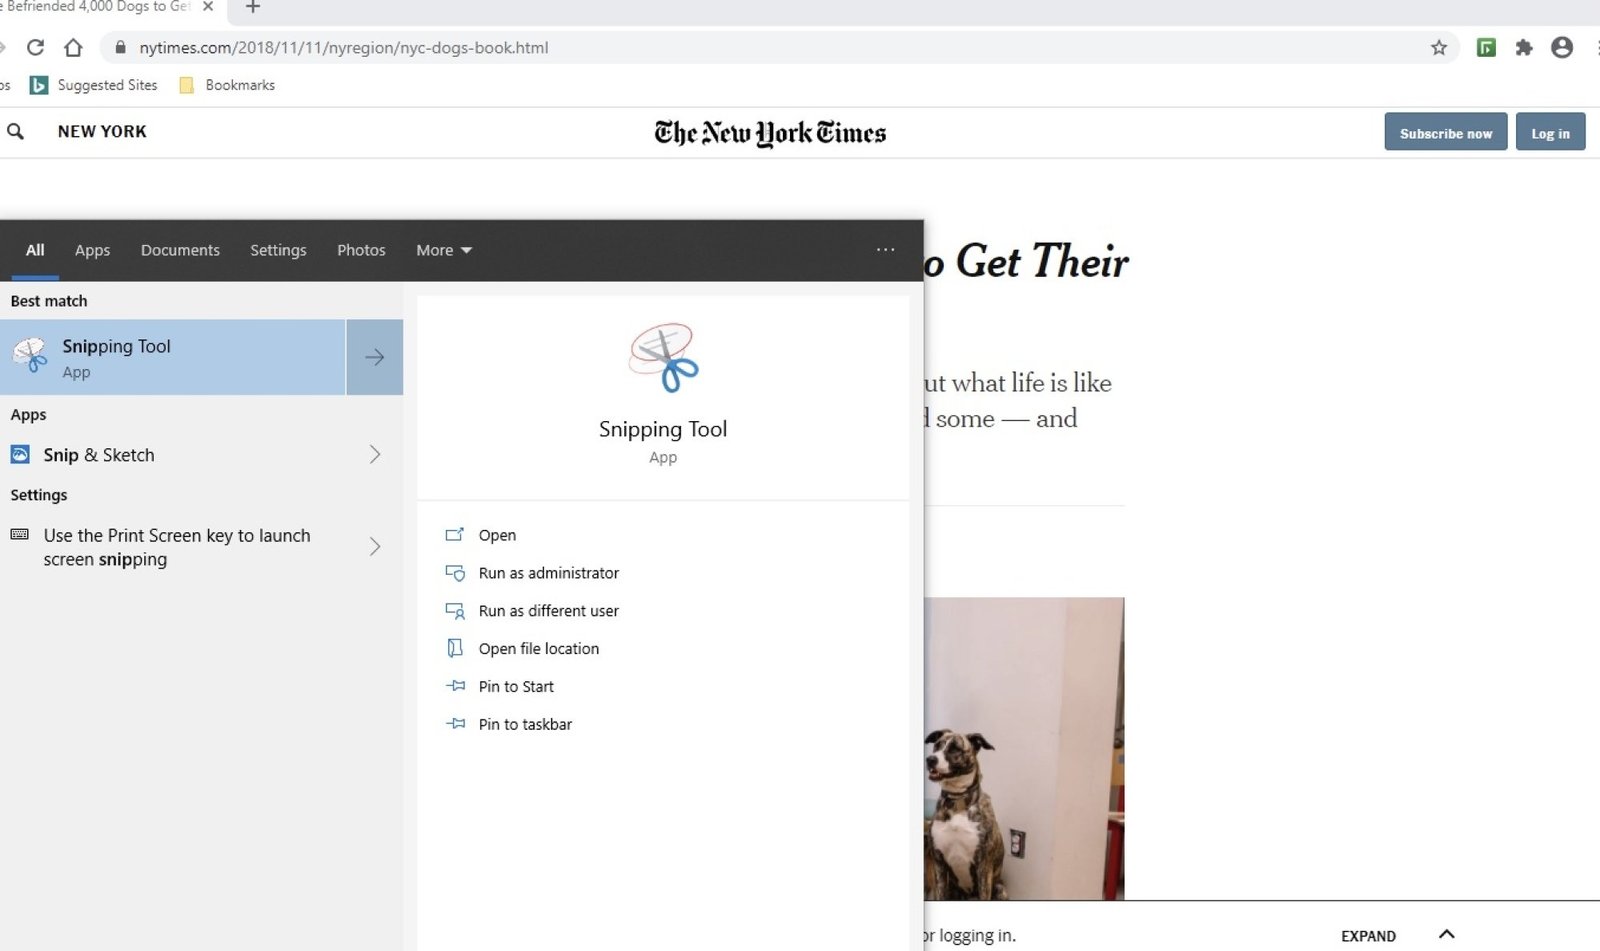Select the All search tab
Screen dimensions: 1600x951
[35, 250]
